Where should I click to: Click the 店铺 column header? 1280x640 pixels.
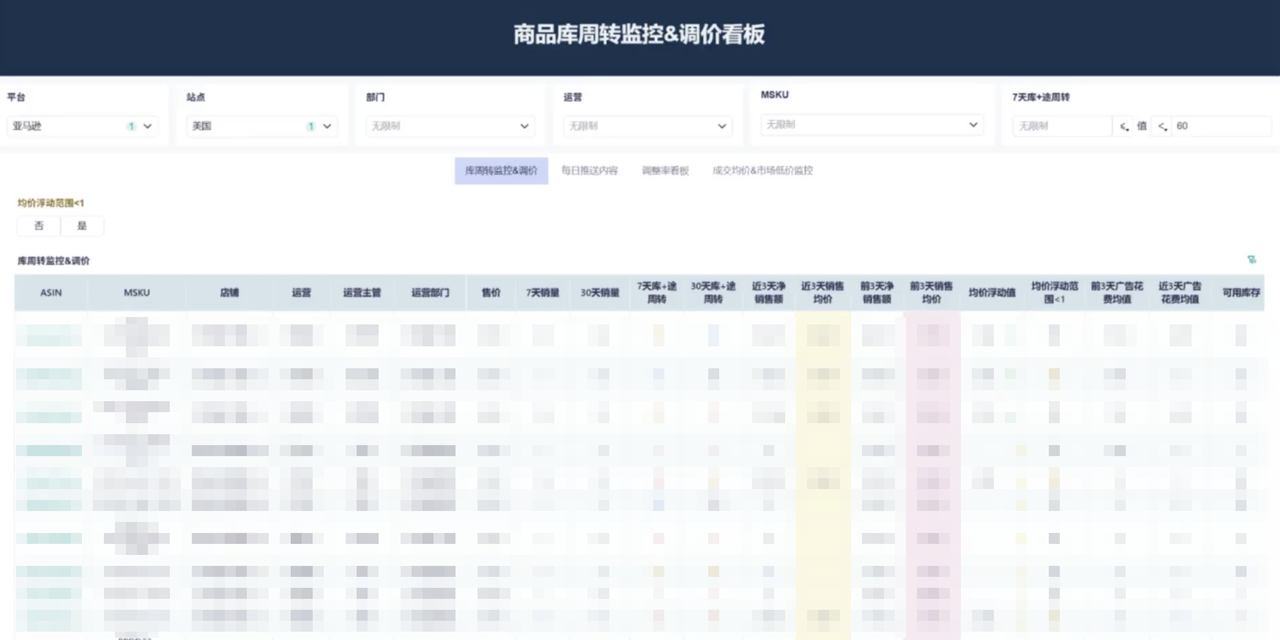click(x=230, y=293)
